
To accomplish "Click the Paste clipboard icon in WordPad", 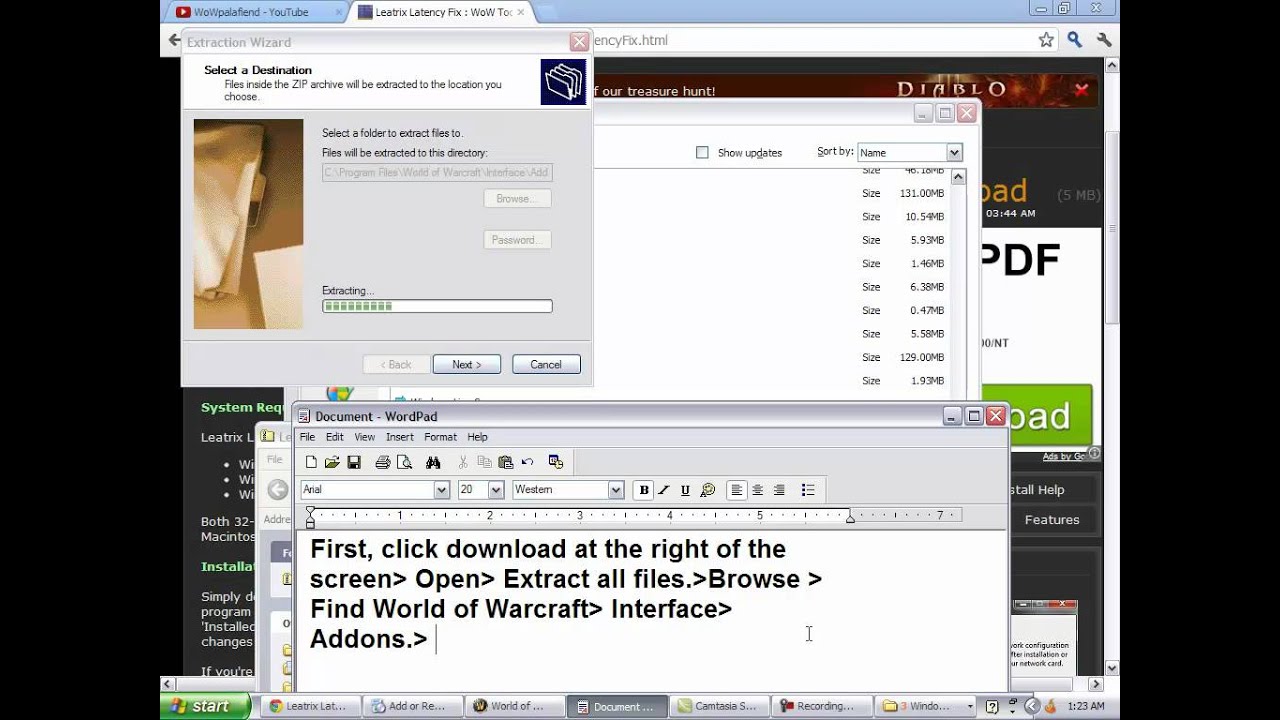I will tap(505, 462).
